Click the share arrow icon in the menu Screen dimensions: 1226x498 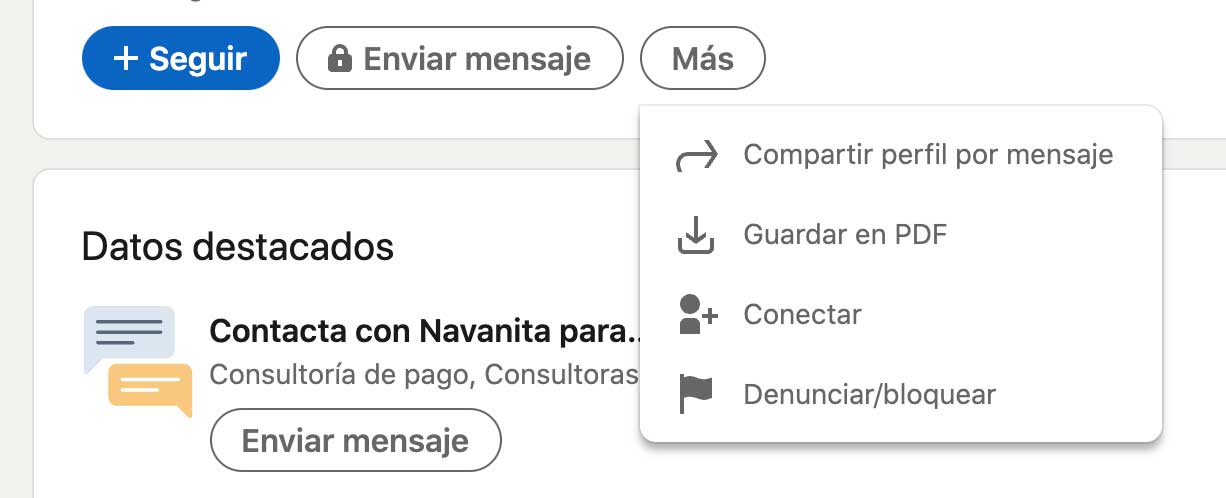click(696, 156)
